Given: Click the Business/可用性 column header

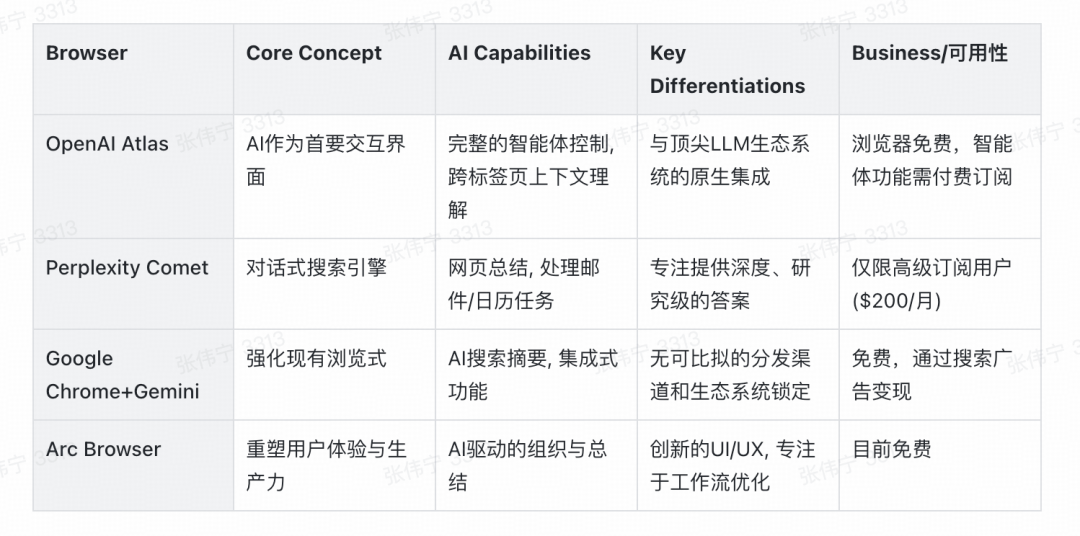Looking at the screenshot, I should [929, 54].
